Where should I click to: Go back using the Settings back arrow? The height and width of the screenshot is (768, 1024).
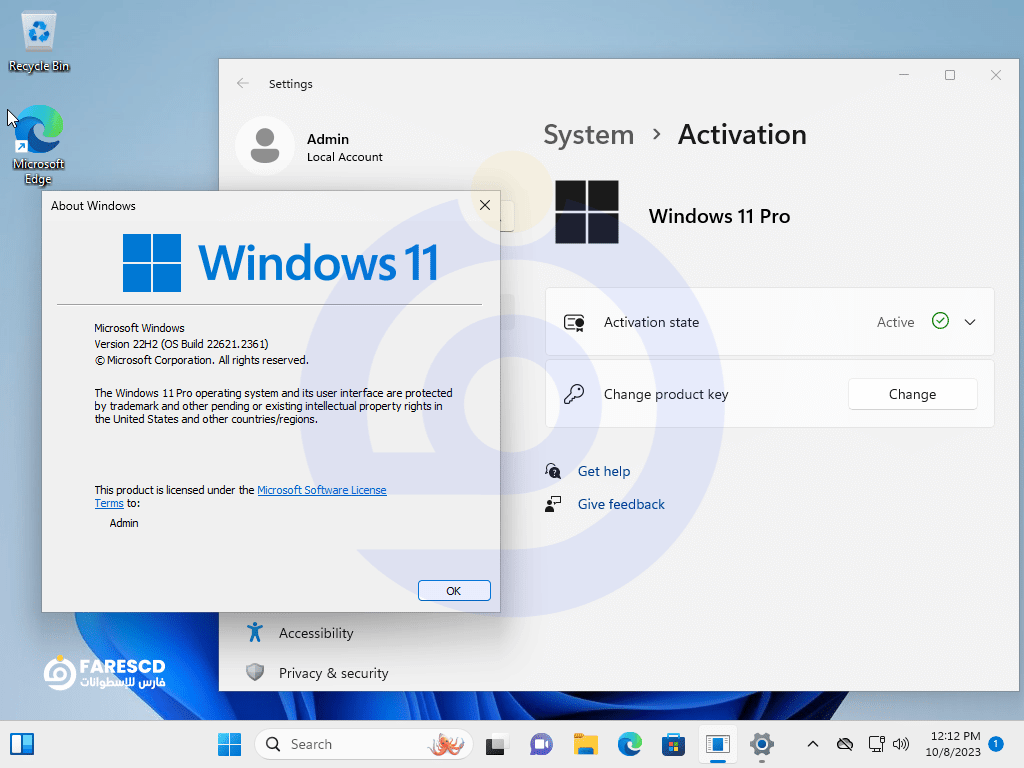point(243,83)
